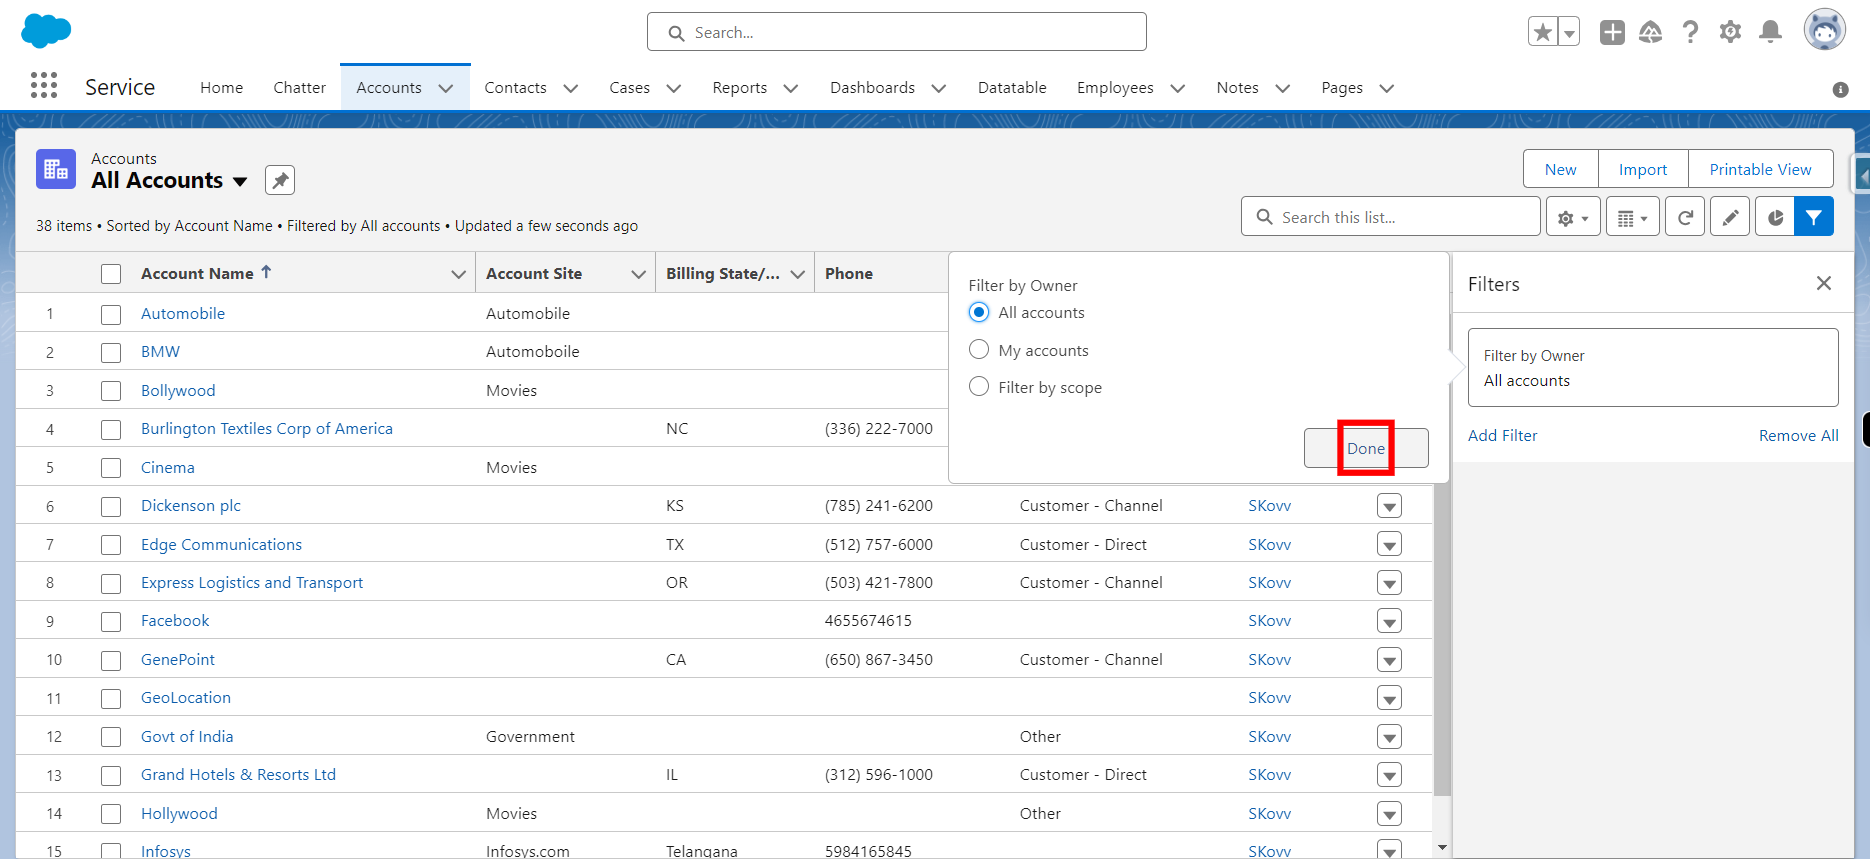Open Global Actions plus icon

tap(1612, 32)
